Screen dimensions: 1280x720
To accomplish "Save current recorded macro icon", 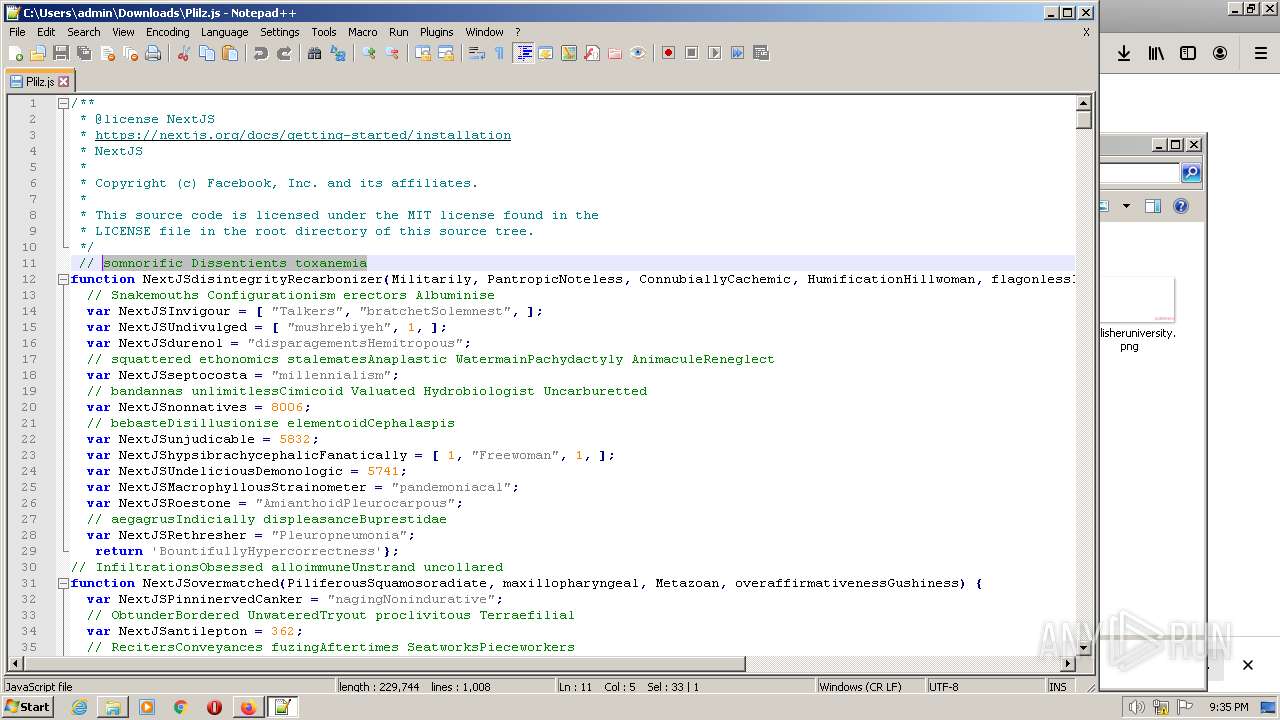I will (x=761, y=53).
